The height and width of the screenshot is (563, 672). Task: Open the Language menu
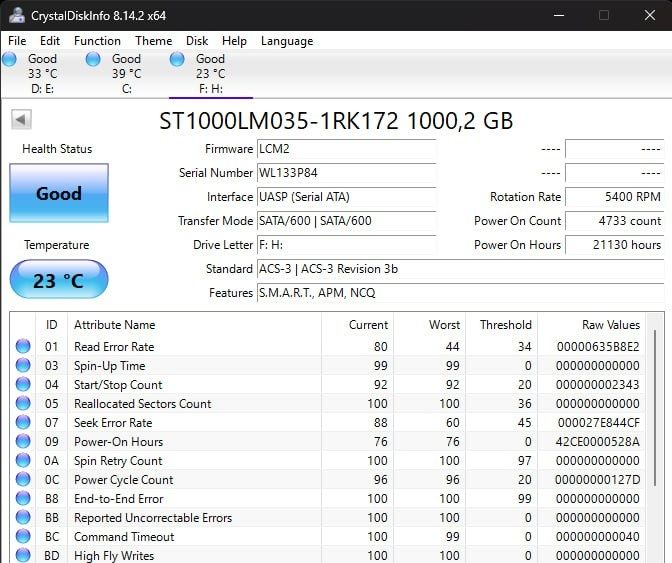click(286, 41)
